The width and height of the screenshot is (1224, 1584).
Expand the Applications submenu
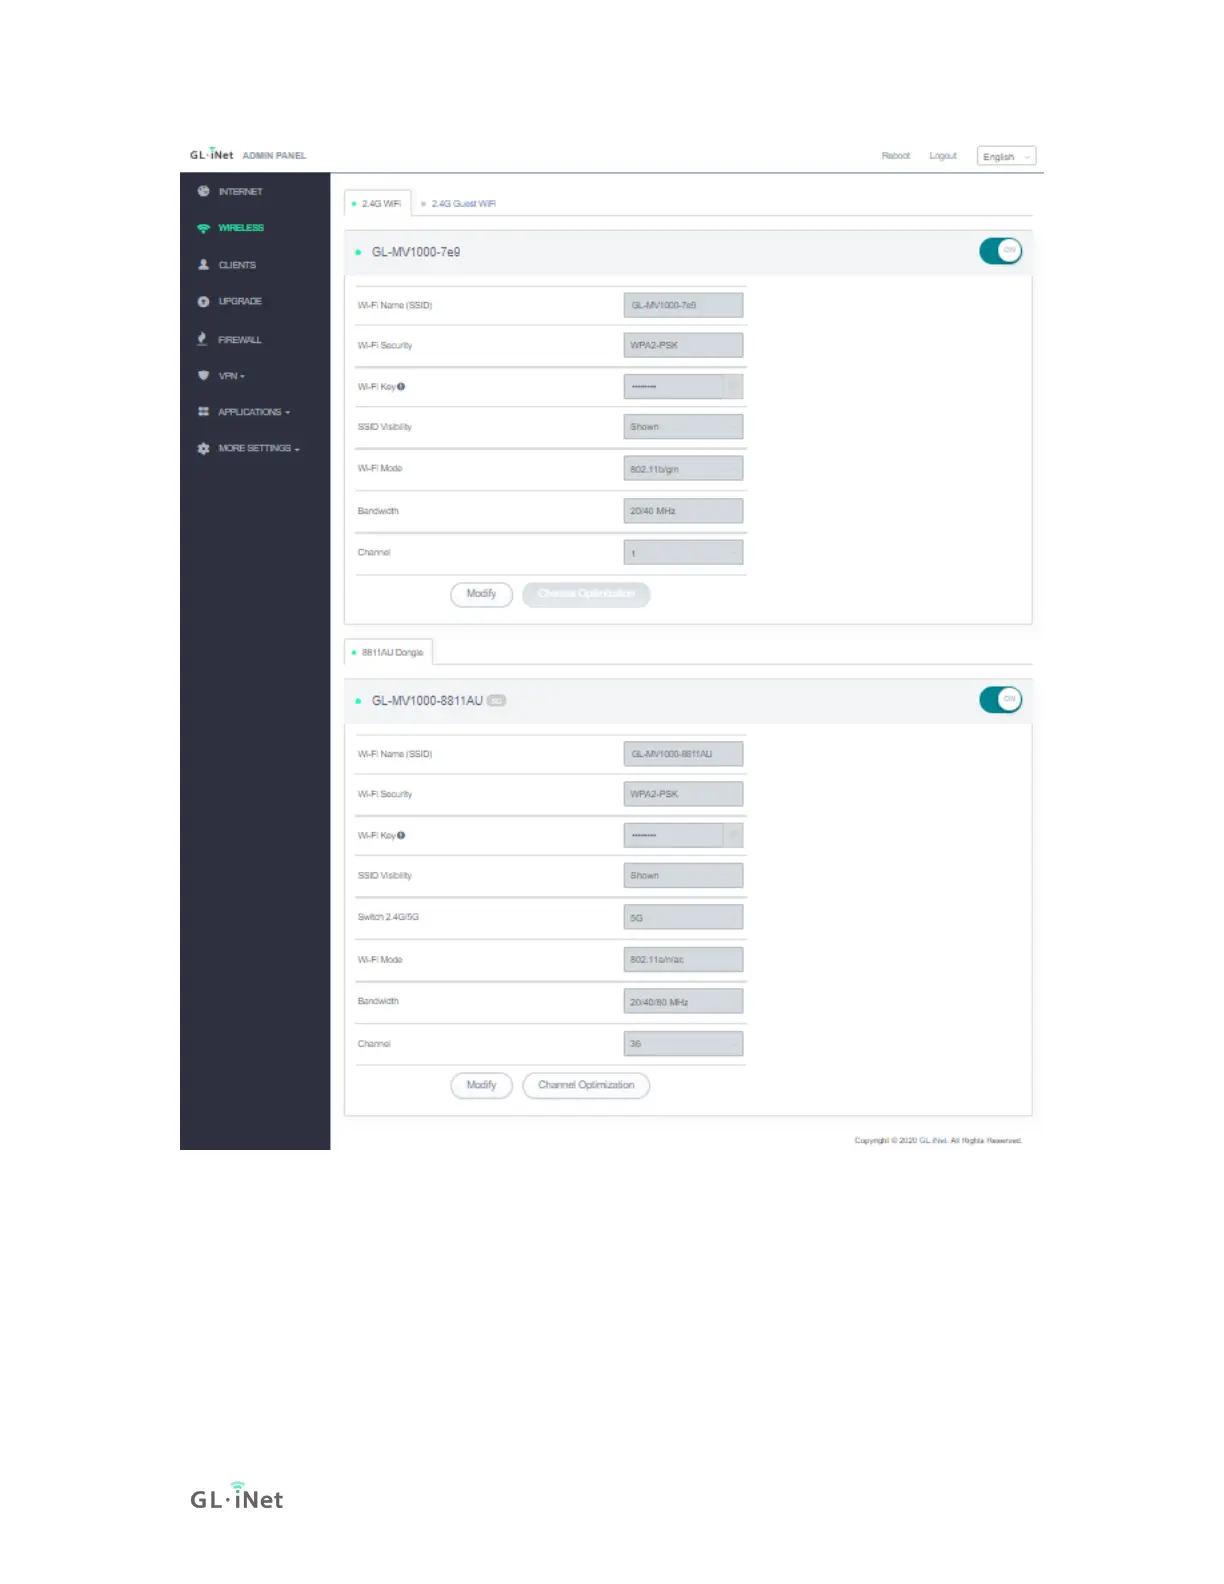point(254,412)
